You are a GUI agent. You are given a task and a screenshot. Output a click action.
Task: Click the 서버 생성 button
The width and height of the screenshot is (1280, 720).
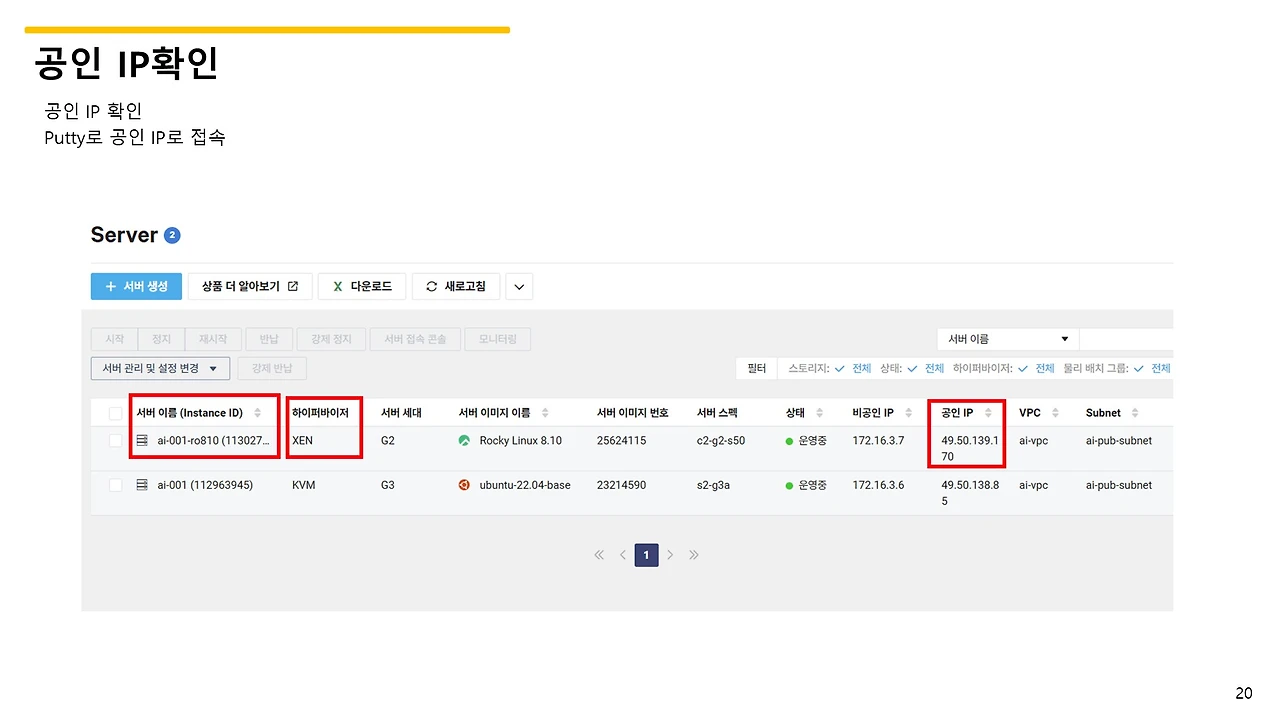pyautogui.click(x=136, y=286)
